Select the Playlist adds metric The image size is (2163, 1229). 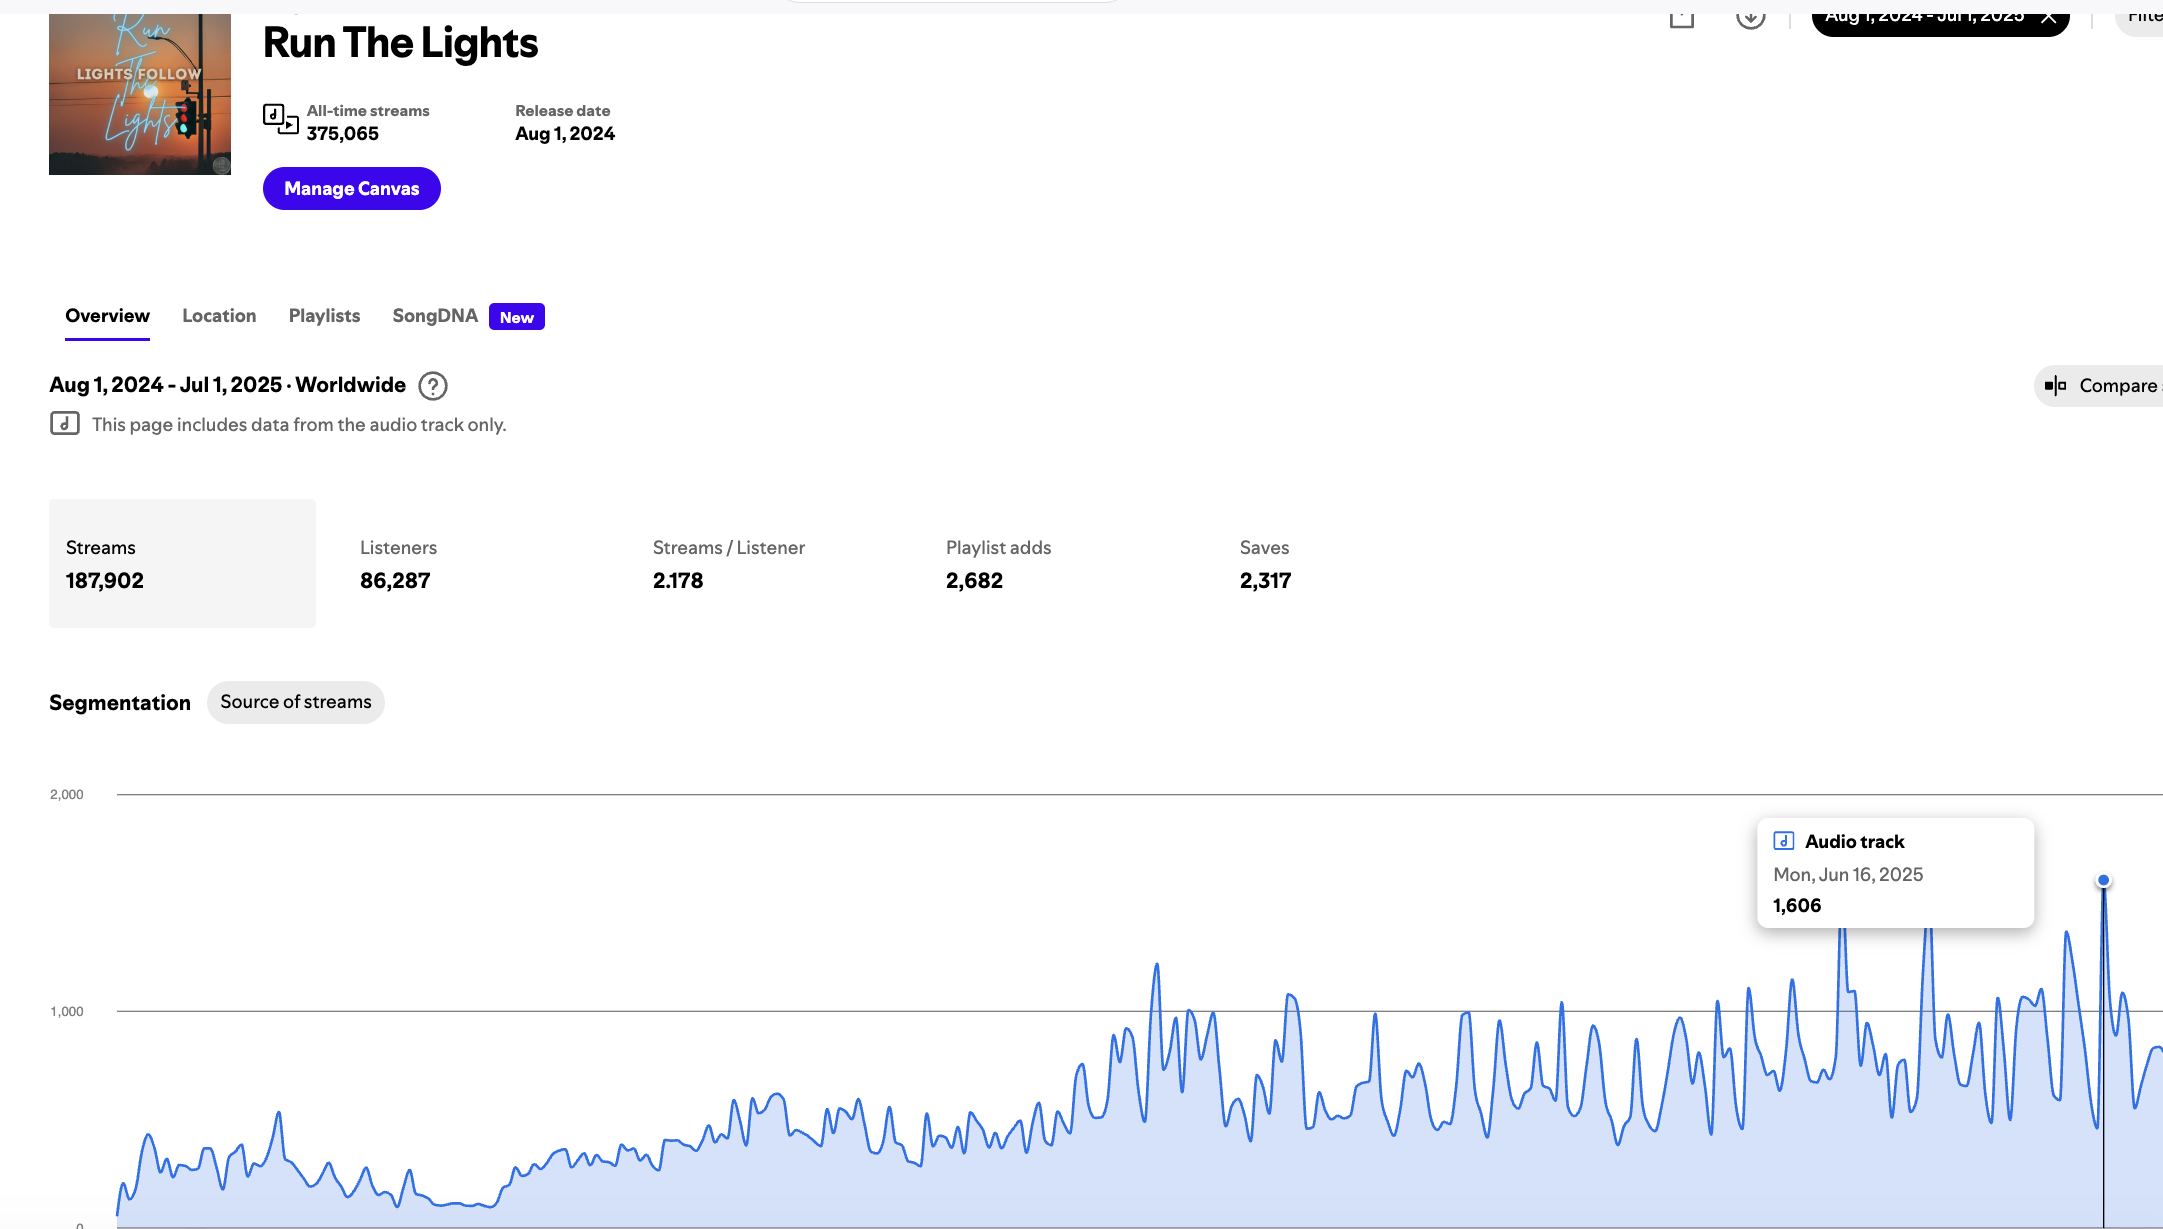pyautogui.click(x=997, y=564)
